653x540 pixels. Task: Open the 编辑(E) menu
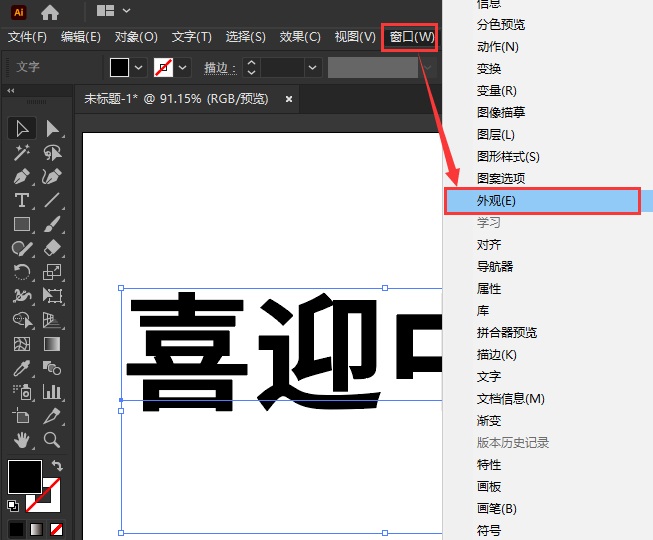81,37
